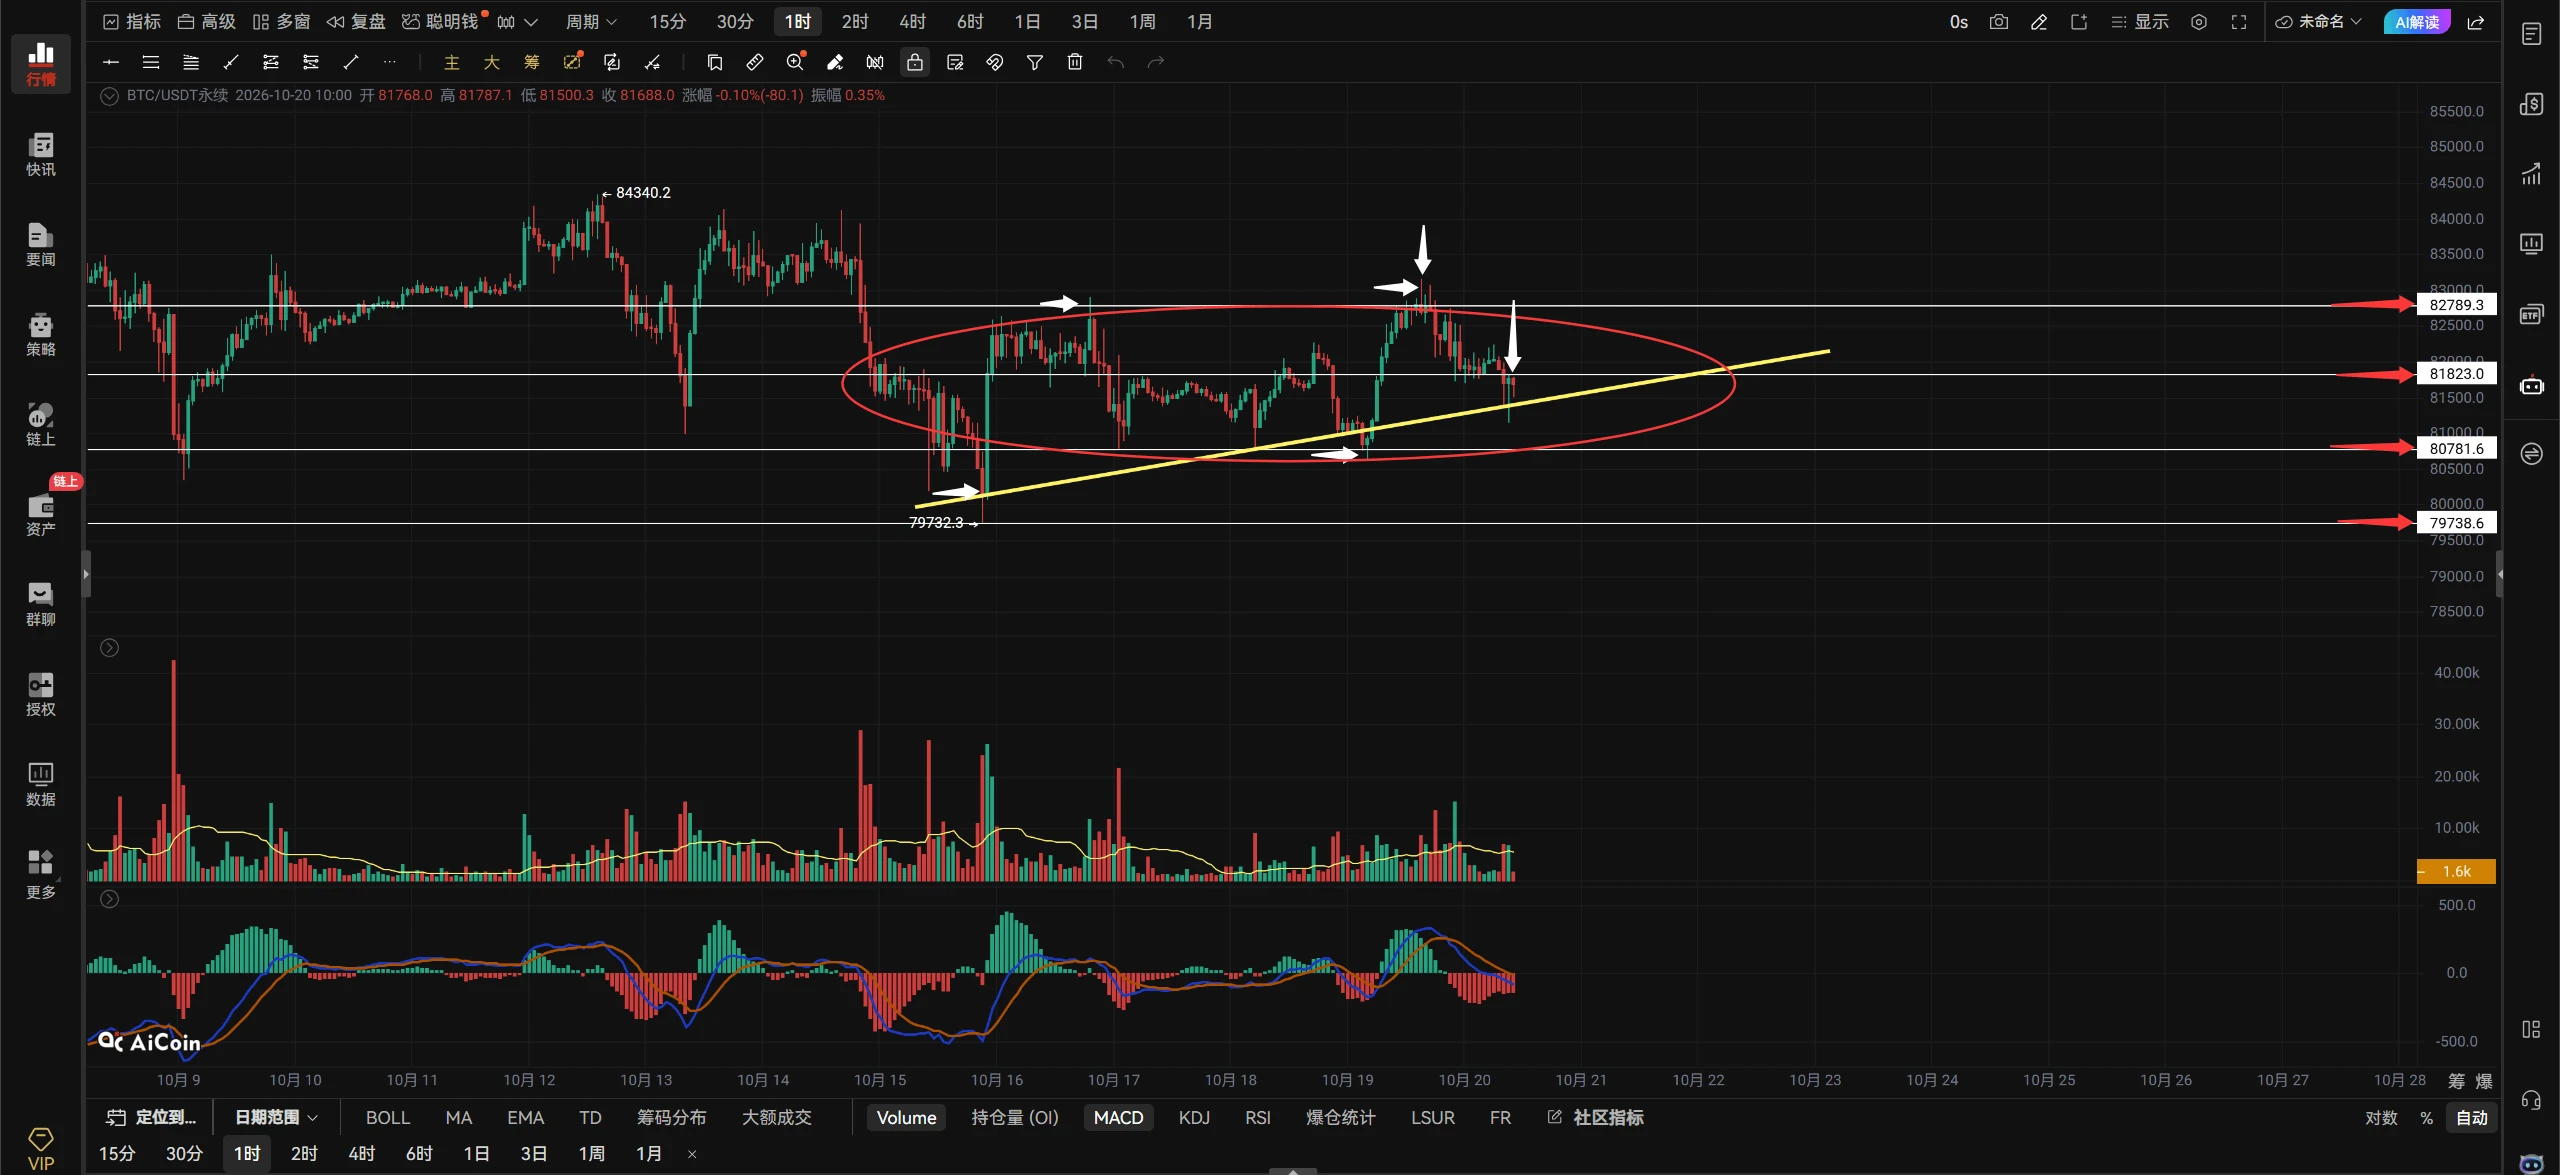2560x1175 pixels.
Task: Collapse the volume pane expander
Action: [x=110, y=648]
